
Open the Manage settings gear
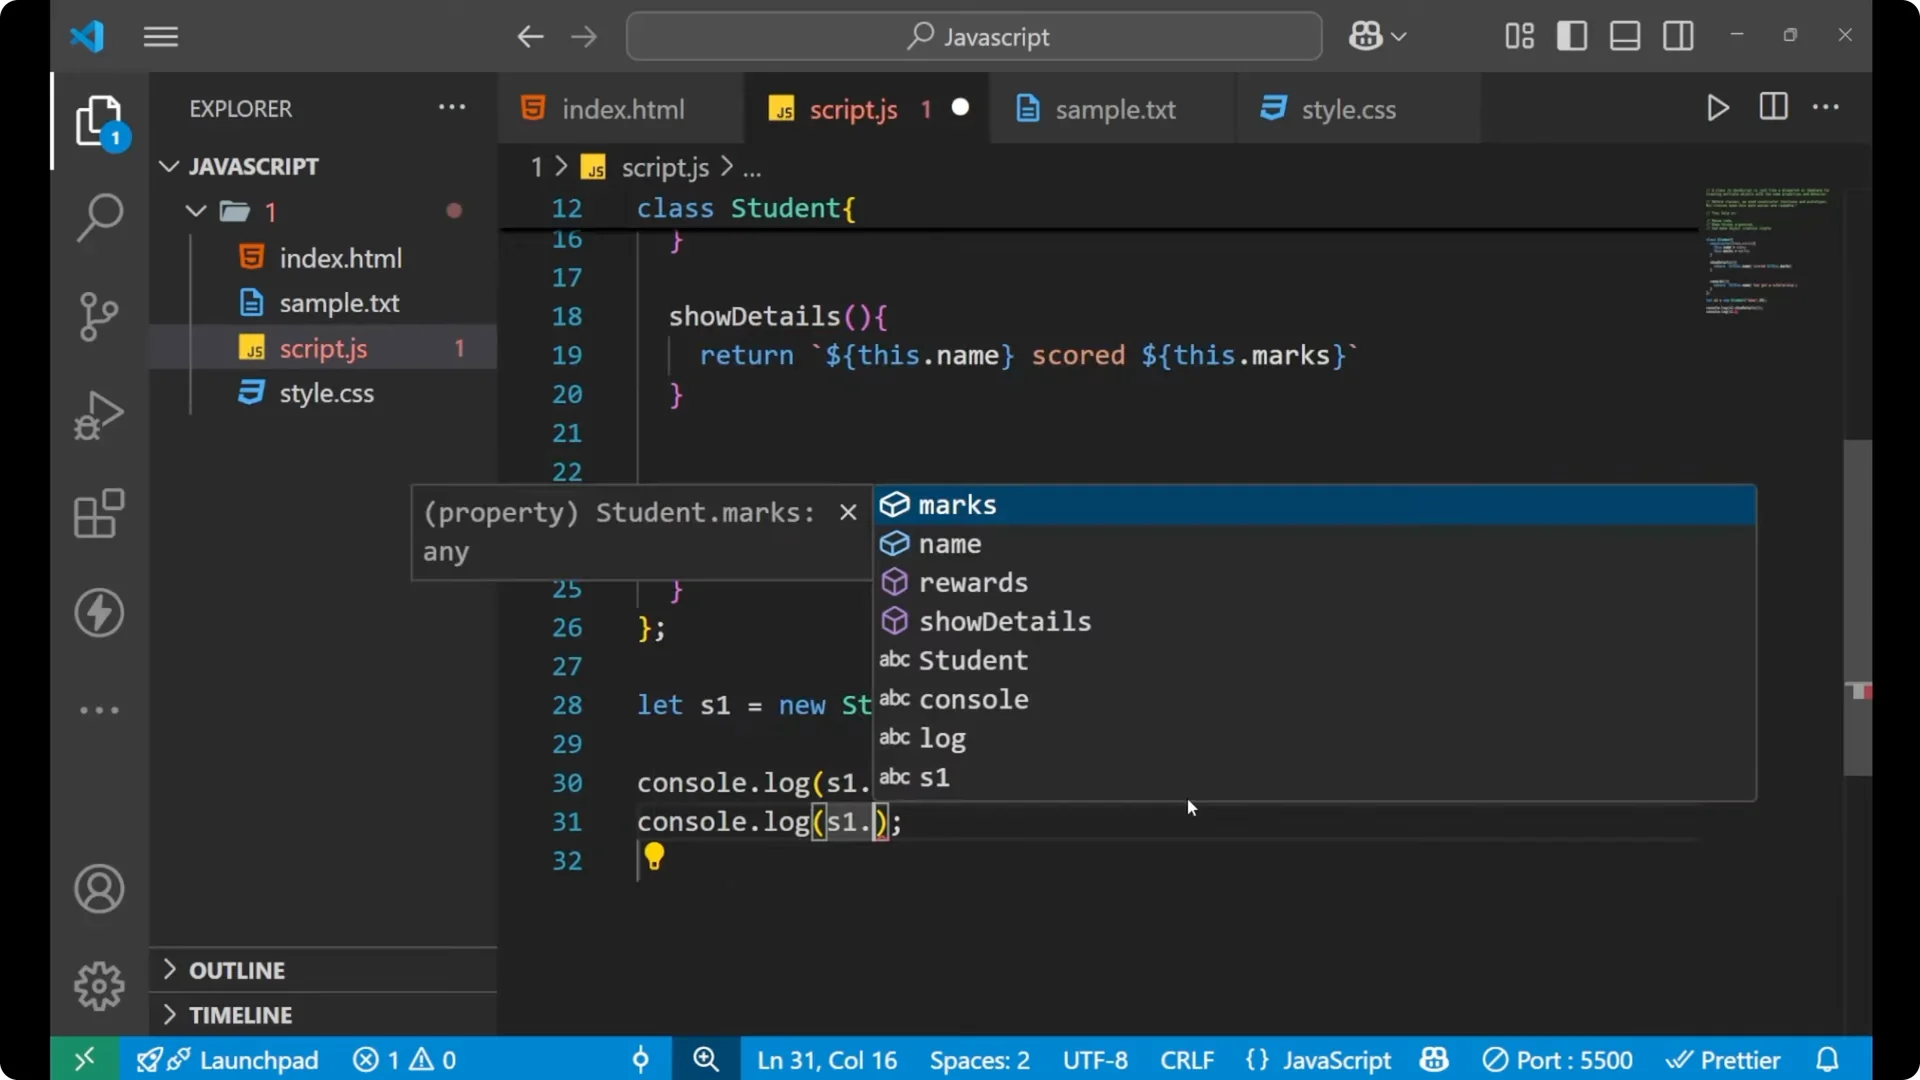pyautogui.click(x=99, y=985)
